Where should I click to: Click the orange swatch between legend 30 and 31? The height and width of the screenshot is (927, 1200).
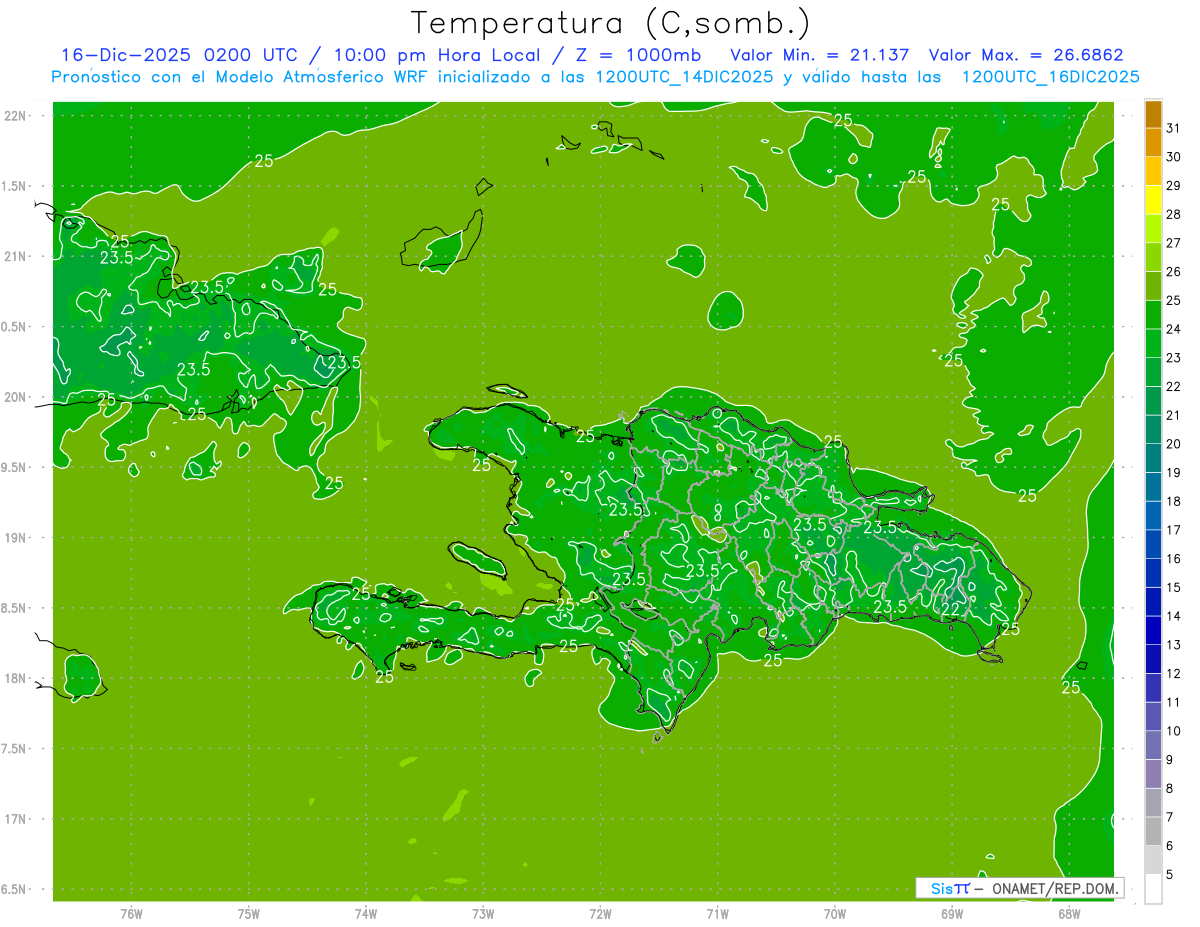[1153, 142]
